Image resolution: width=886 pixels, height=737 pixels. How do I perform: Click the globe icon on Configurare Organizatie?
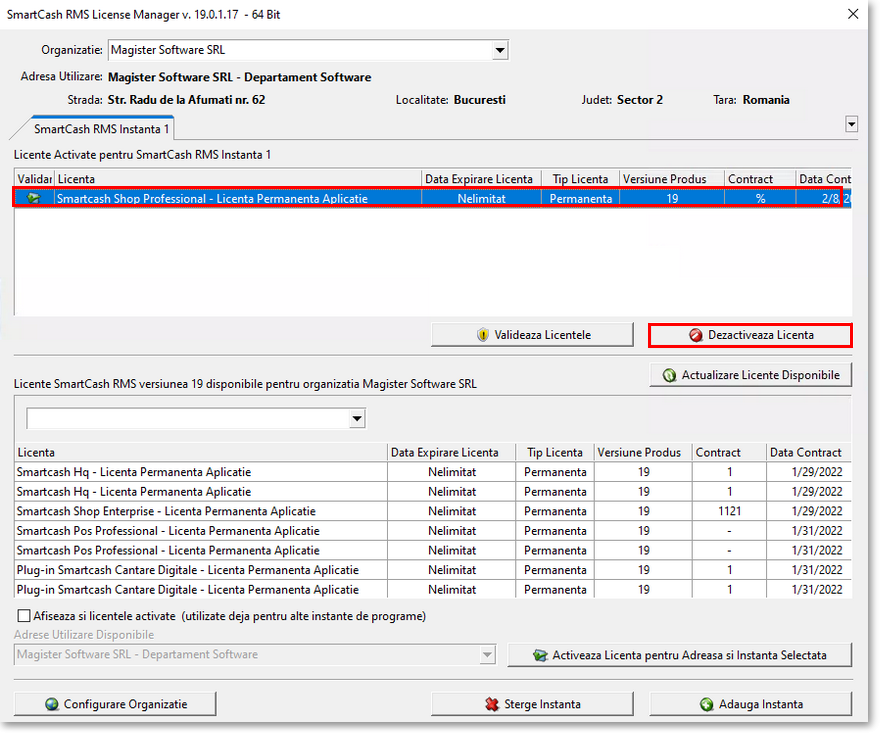(x=52, y=704)
